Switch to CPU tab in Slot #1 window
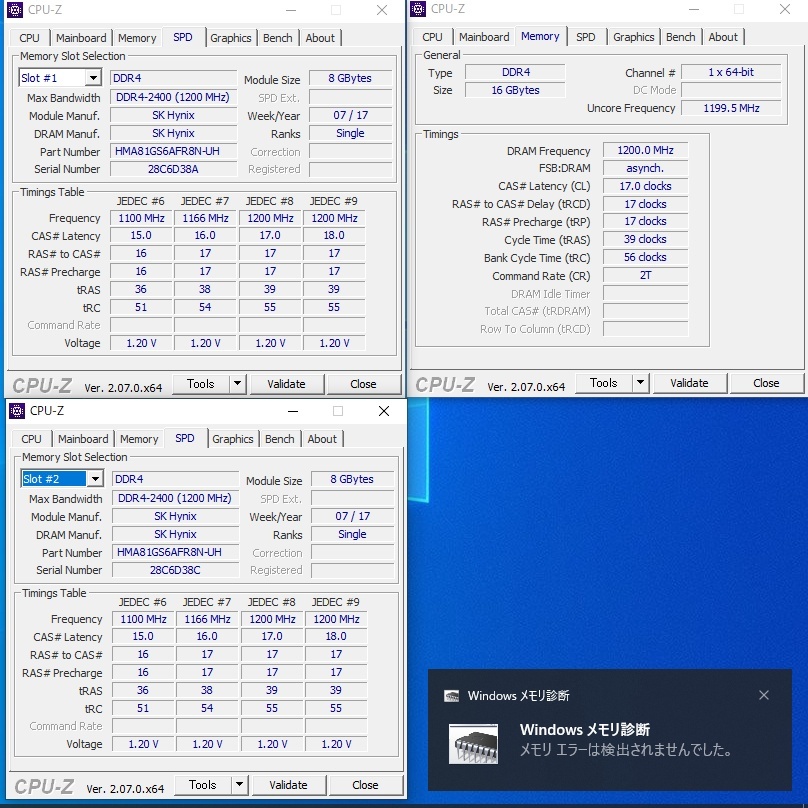The width and height of the screenshot is (808, 808). [29, 38]
